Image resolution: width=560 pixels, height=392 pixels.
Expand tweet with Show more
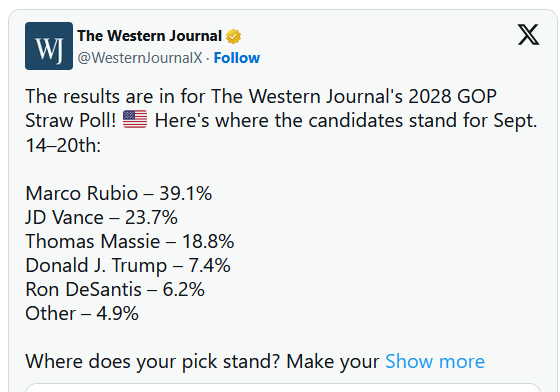[x=435, y=361]
